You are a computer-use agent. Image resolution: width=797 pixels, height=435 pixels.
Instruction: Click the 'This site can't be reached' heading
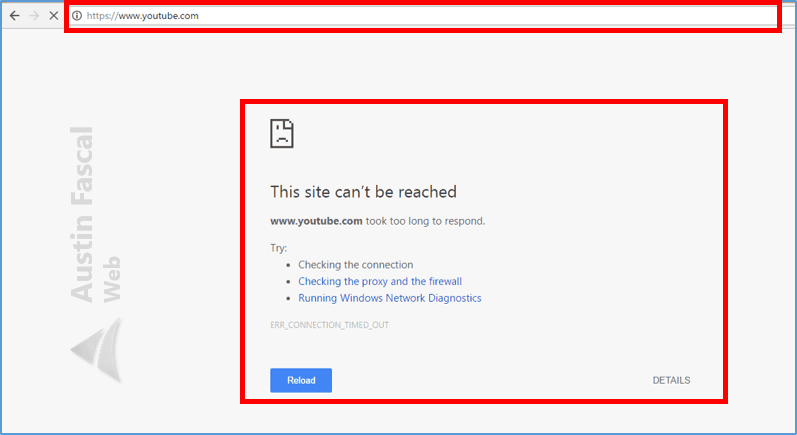(x=363, y=192)
